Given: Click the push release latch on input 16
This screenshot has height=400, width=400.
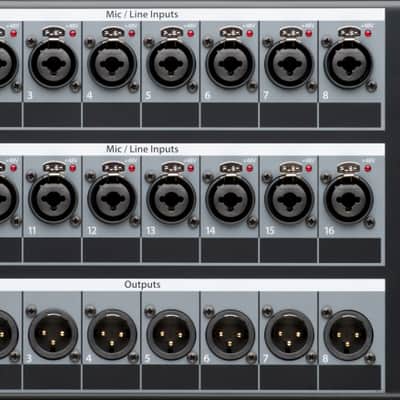Looking at the screenshot, I should (x=349, y=168).
